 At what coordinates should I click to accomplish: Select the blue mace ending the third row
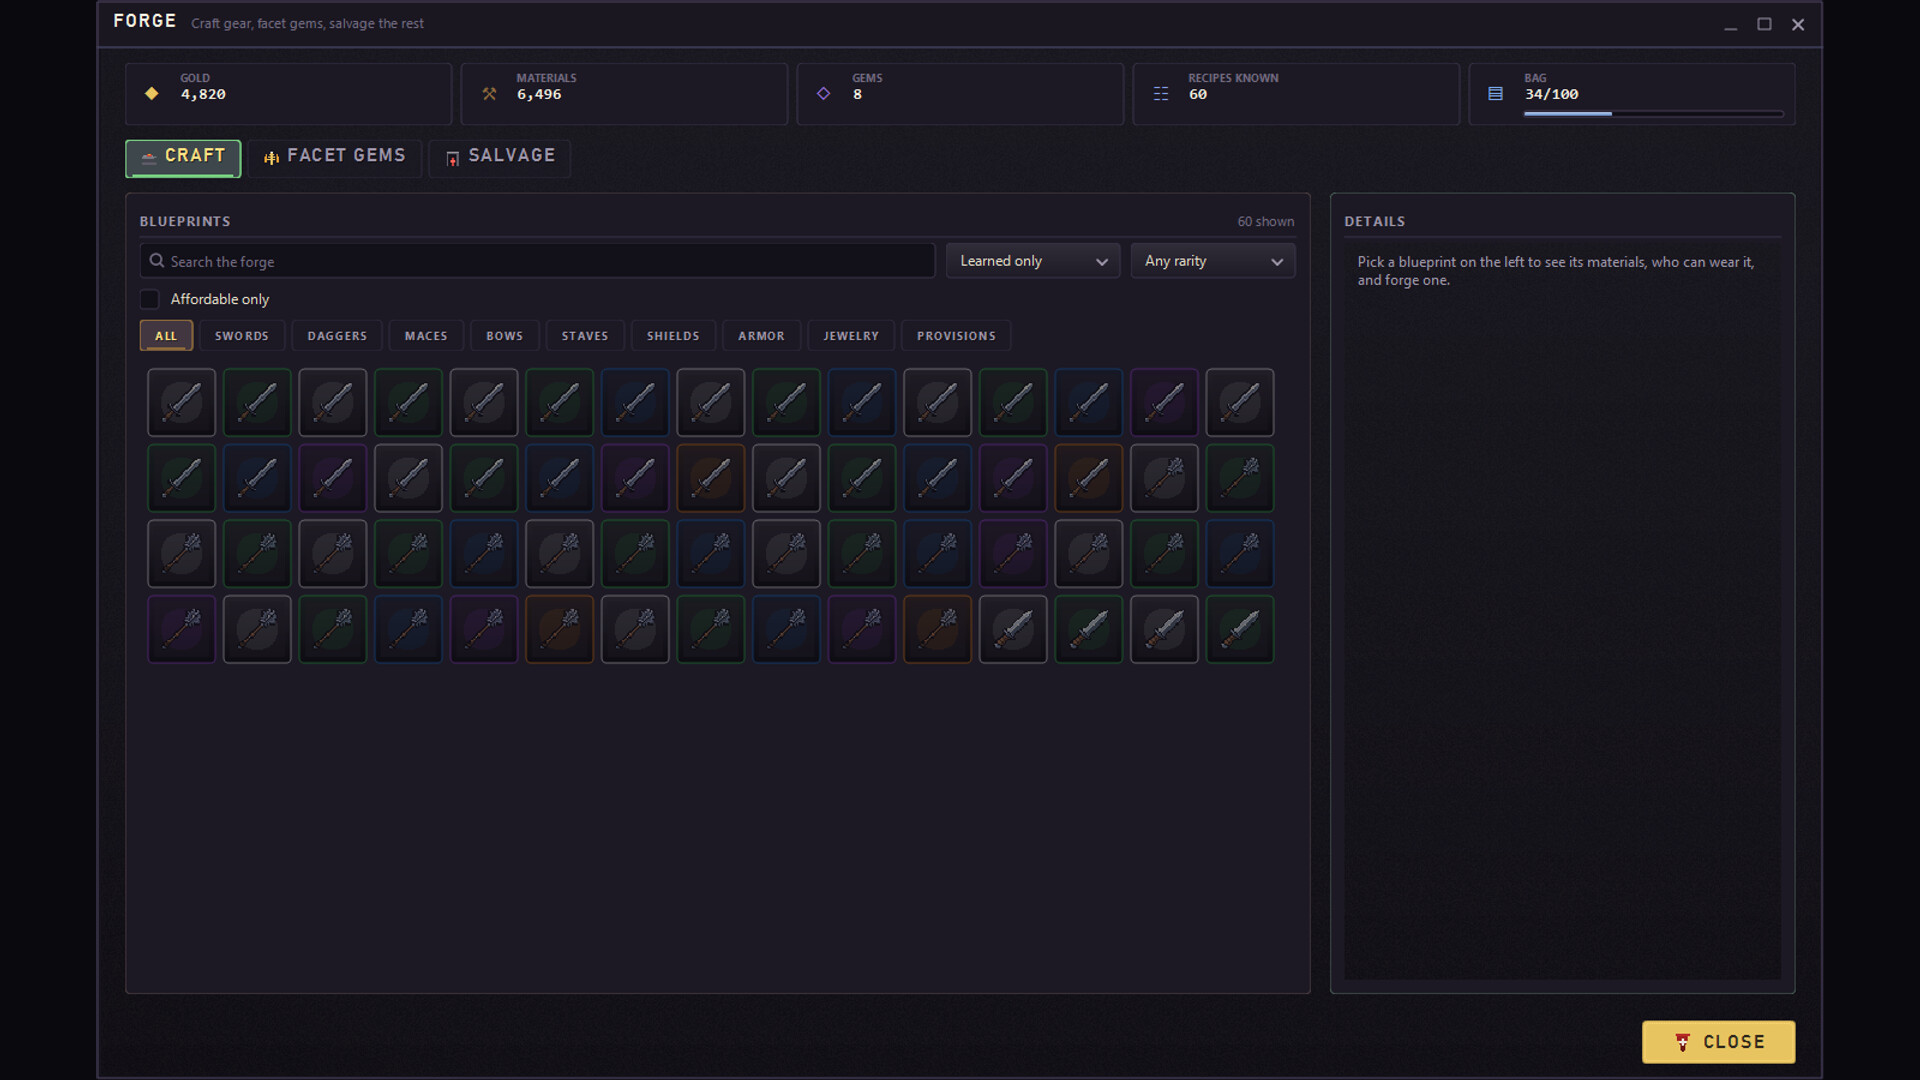(x=1240, y=554)
